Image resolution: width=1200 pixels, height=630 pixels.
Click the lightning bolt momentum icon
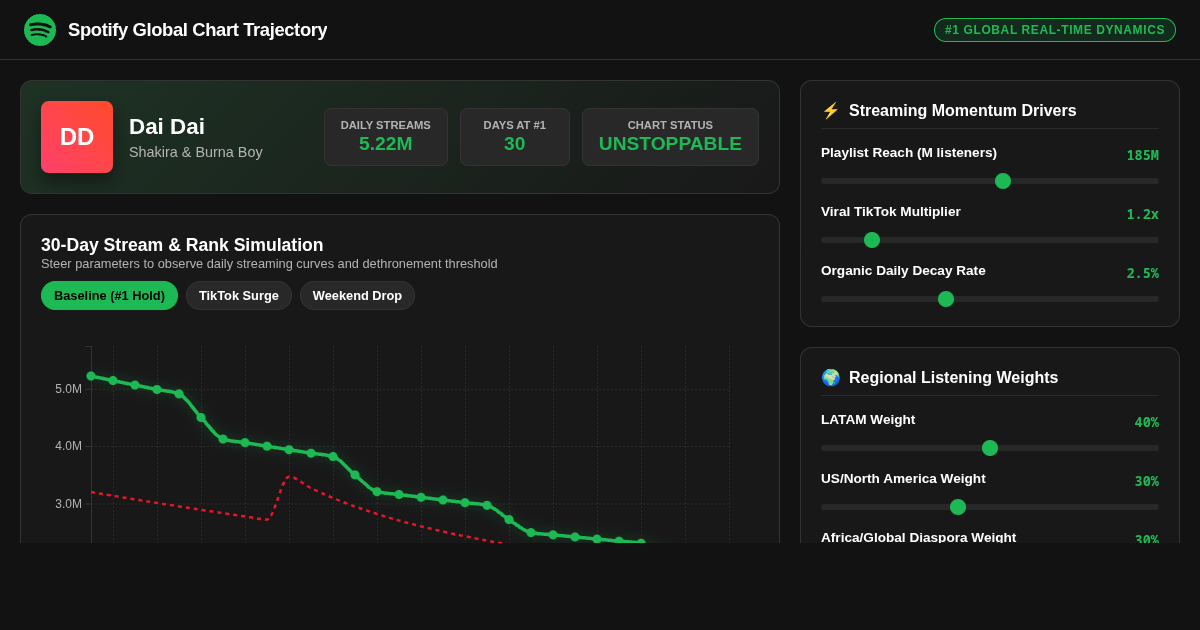(830, 111)
